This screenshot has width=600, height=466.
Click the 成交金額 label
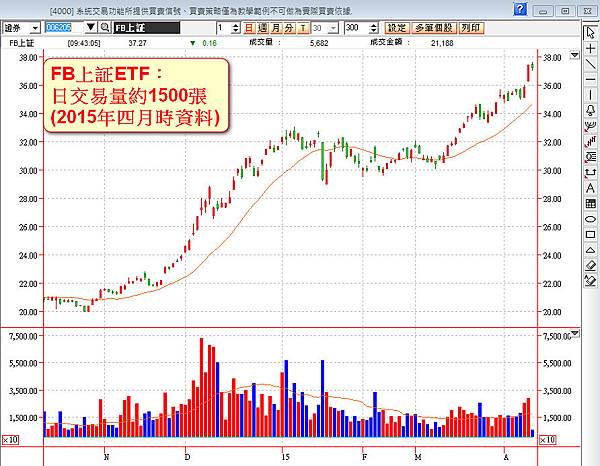(386, 42)
